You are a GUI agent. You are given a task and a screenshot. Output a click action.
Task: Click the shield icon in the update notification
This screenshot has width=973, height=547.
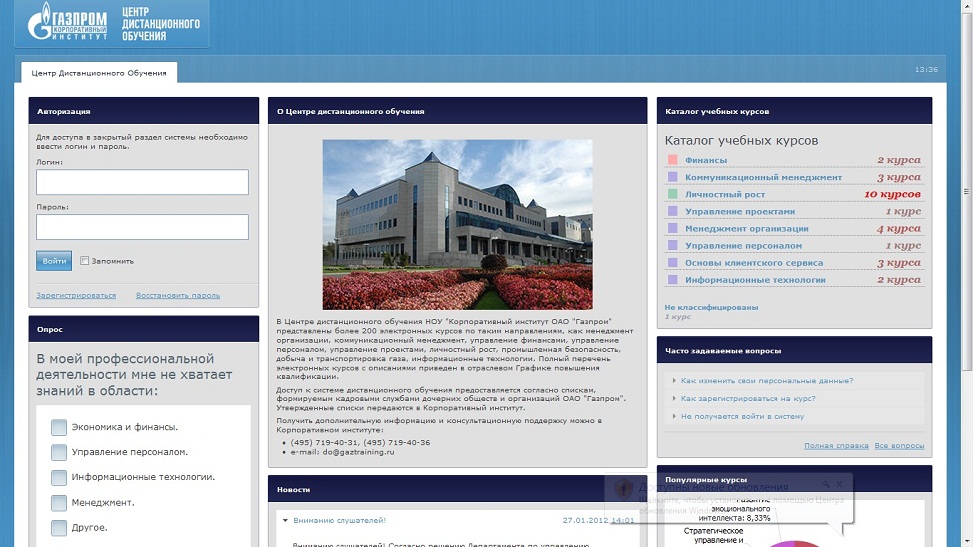click(x=623, y=489)
